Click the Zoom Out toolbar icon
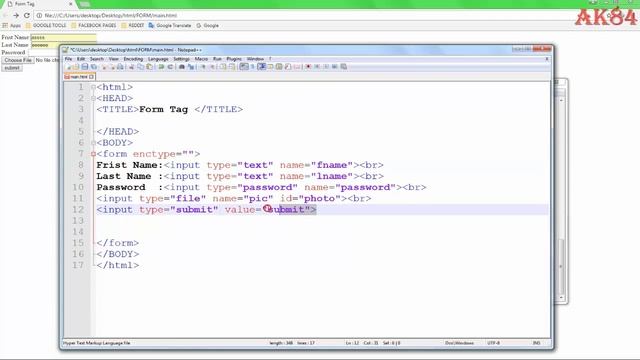Image resolution: width=640 pixels, height=360 pixels. 213,67
